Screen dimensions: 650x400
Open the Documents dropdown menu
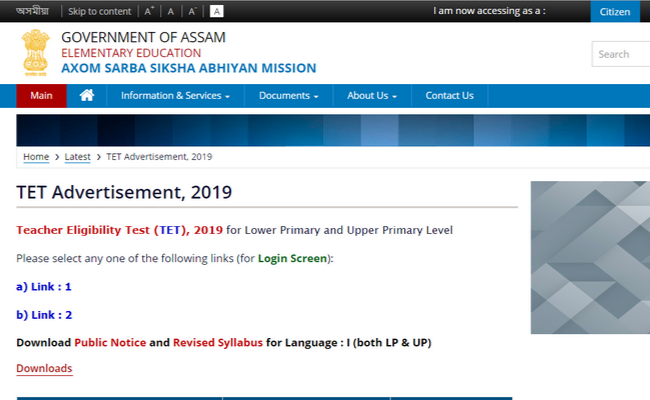[288, 96]
